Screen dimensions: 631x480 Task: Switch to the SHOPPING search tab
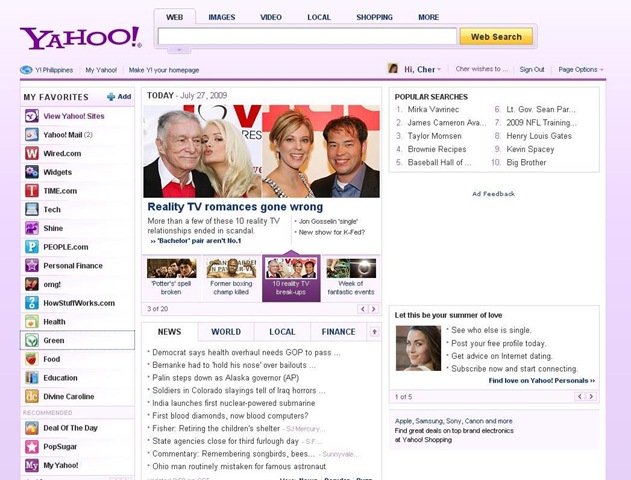click(374, 17)
